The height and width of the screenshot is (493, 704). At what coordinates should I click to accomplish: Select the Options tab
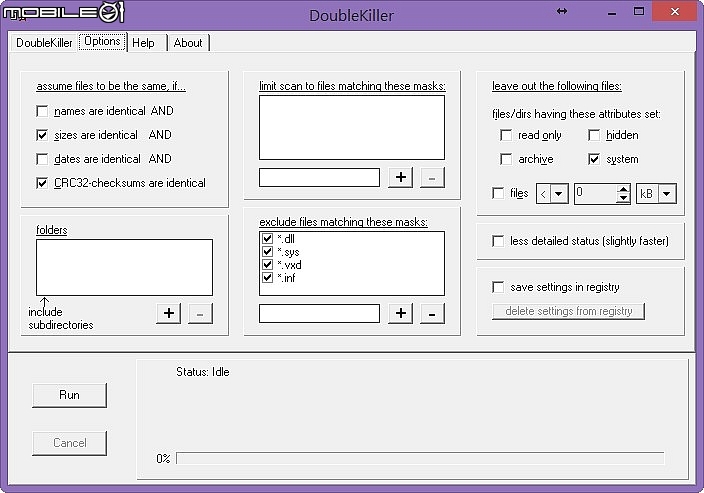[102, 42]
